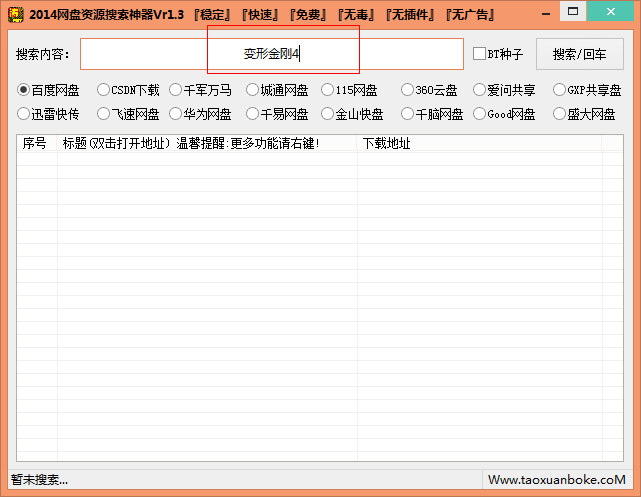The width and height of the screenshot is (641, 497).
Task: Click the search content input field
Action: click(x=272, y=54)
